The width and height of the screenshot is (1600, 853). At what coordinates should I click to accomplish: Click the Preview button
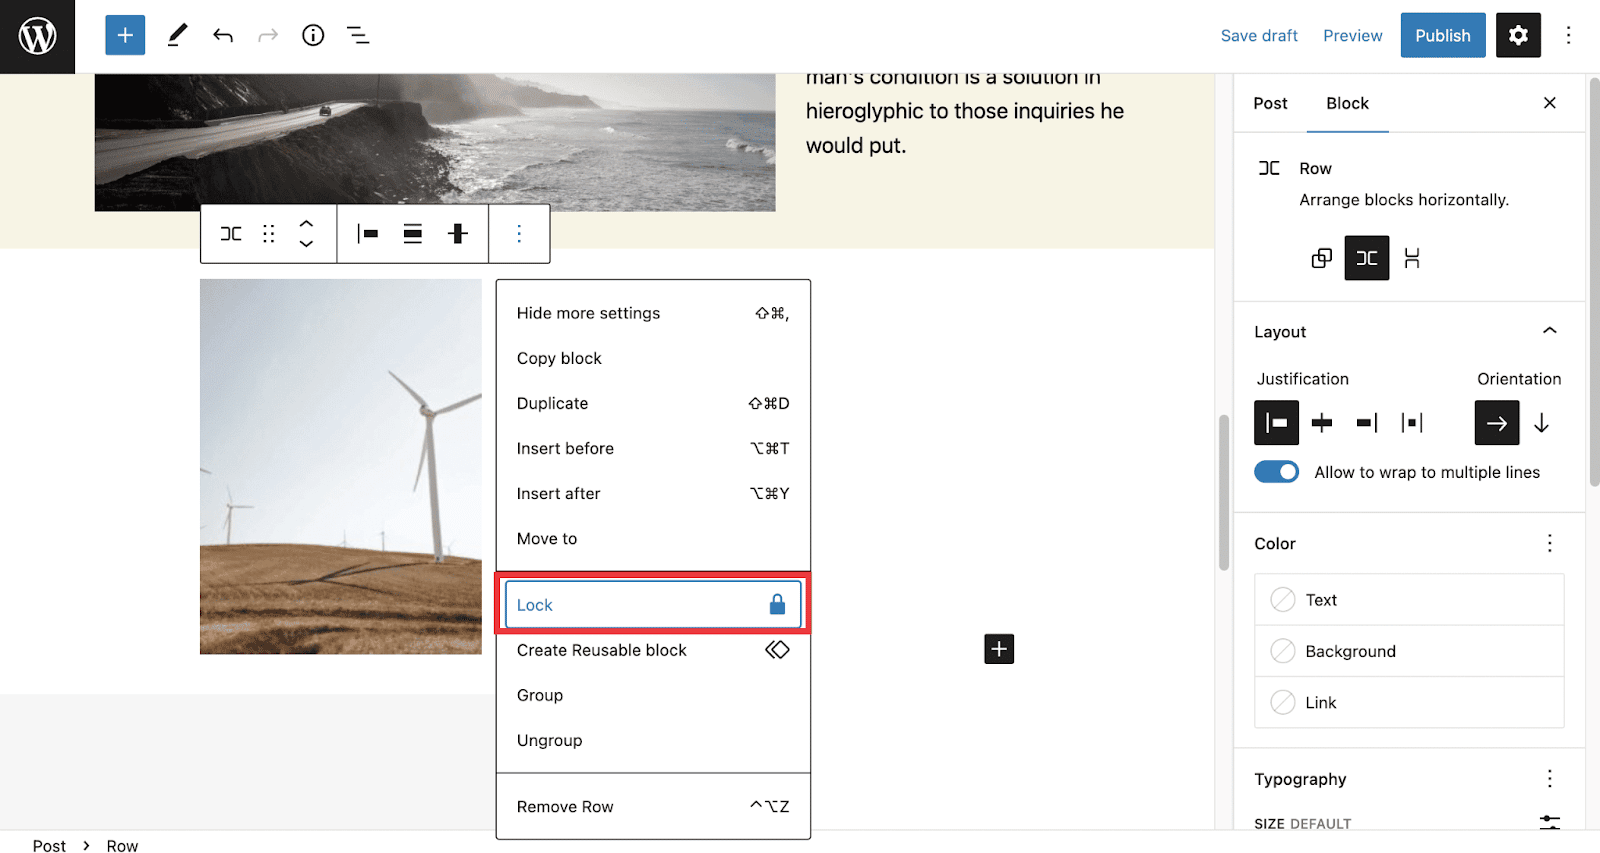click(x=1352, y=36)
